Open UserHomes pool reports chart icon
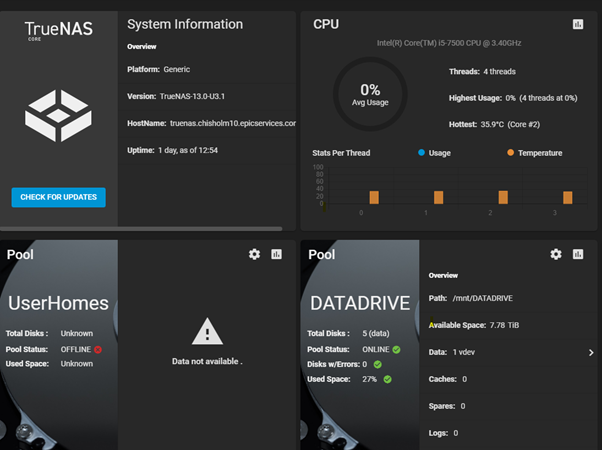Viewport: 602px width, 450px height. [x=276, y=254]
